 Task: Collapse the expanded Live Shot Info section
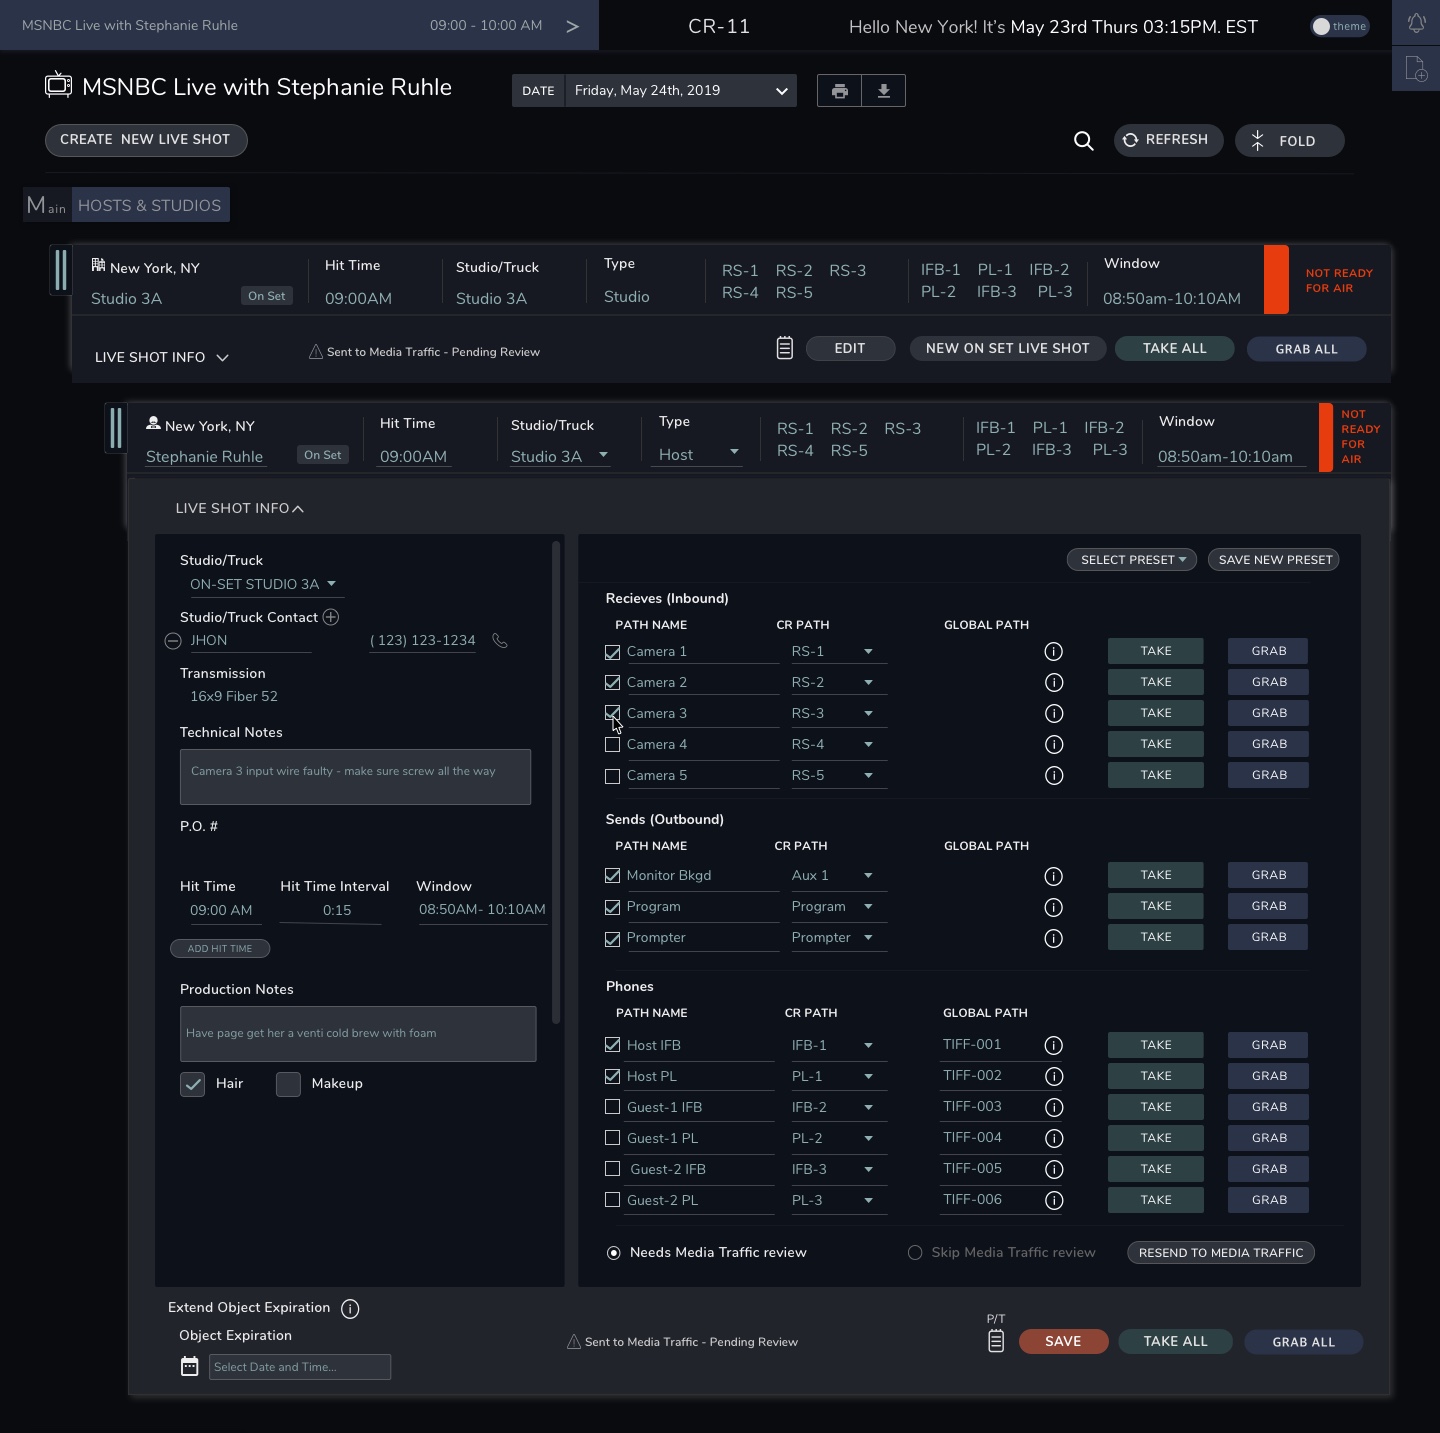tap(239, 509)
